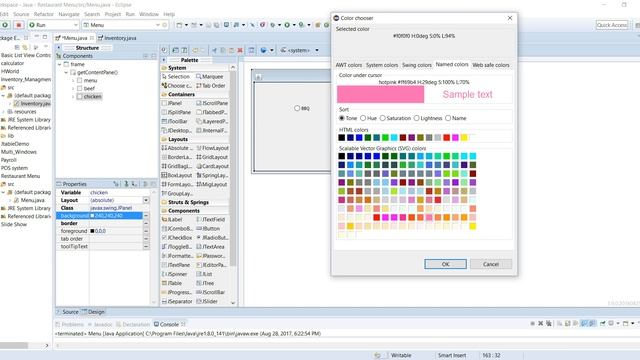Image resolution: width=640 pixels, height=360 pixels.
Task: Sort named colors by Hue
Action: point(363,118)
